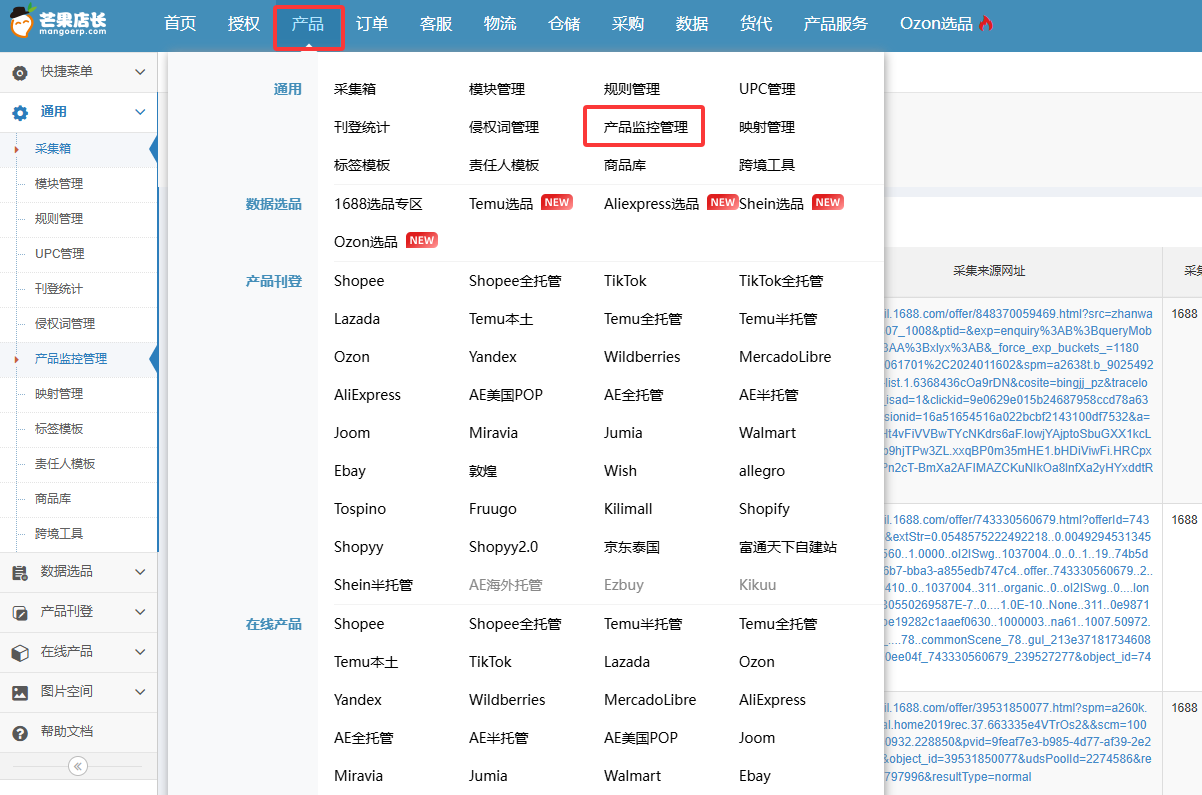1202x795 pixels.
Task: Open the 订单 top navigation tab
Action: click(x=372, y=24)
